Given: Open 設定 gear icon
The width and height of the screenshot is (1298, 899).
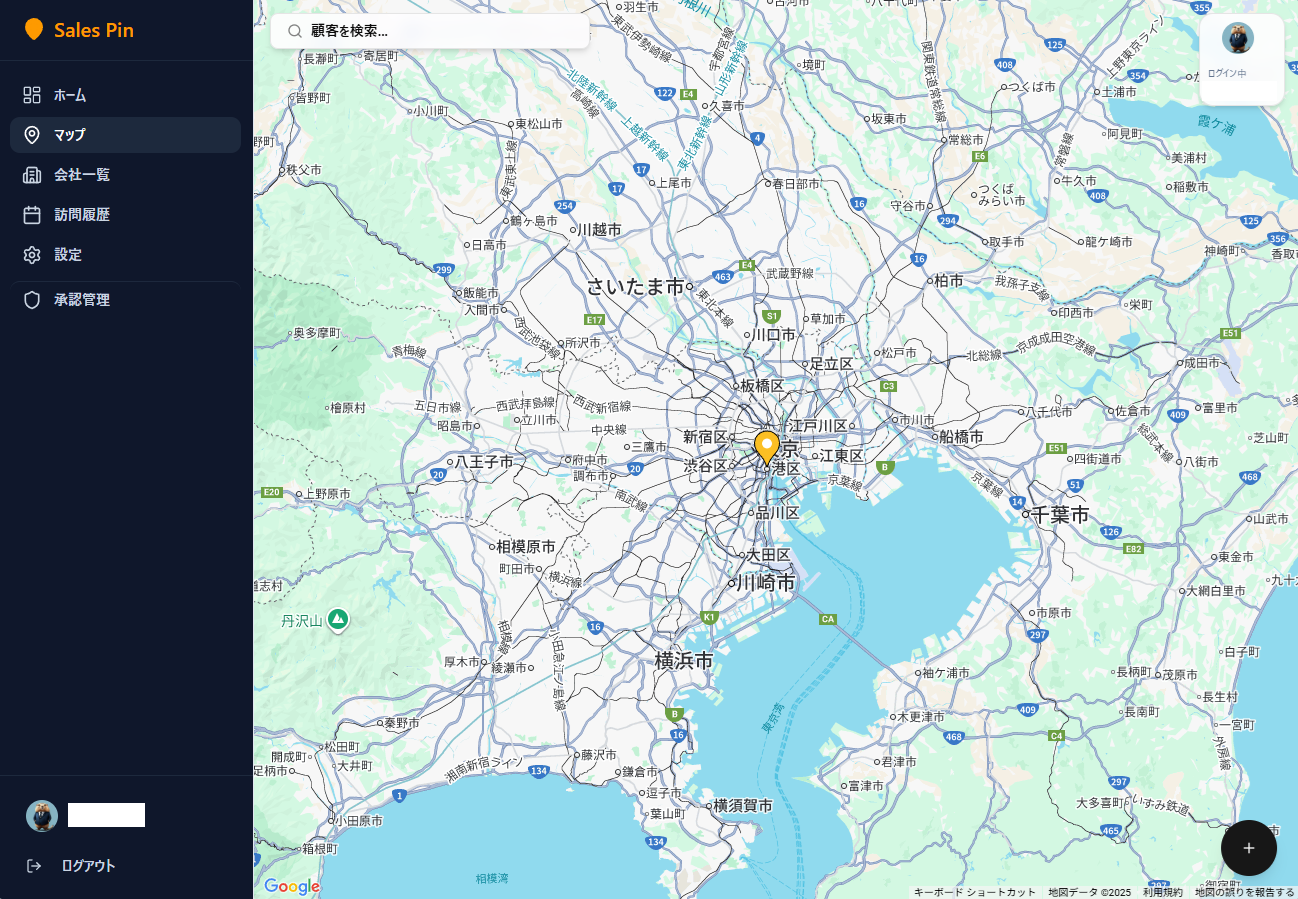Looking at the screenshot, I should click(32, 255).
